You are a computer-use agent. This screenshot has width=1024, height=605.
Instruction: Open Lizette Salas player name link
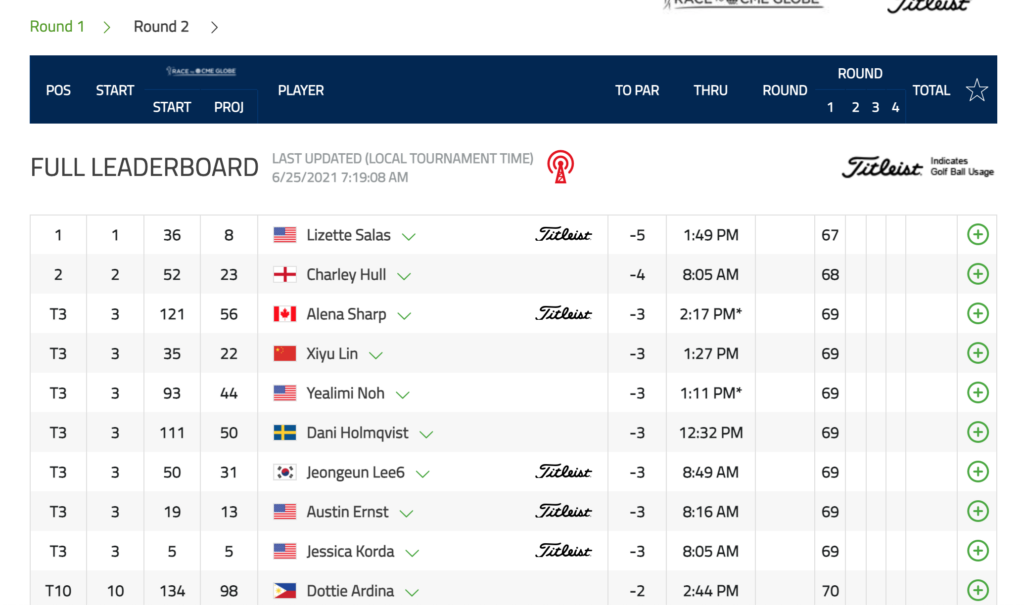[x=348, y=235]
